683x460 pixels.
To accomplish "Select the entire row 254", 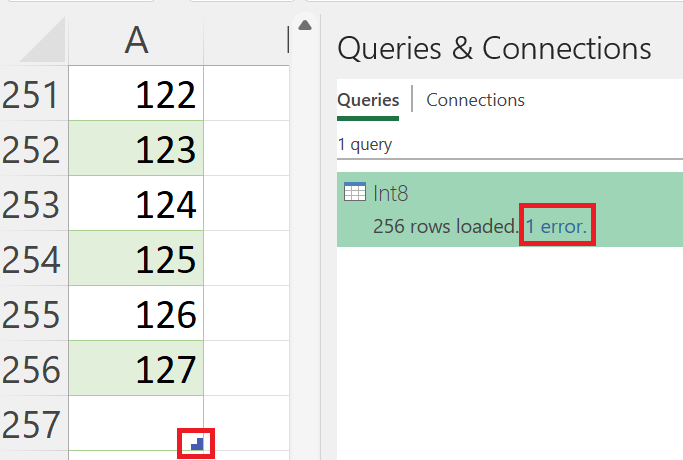I will coord(34,260).
